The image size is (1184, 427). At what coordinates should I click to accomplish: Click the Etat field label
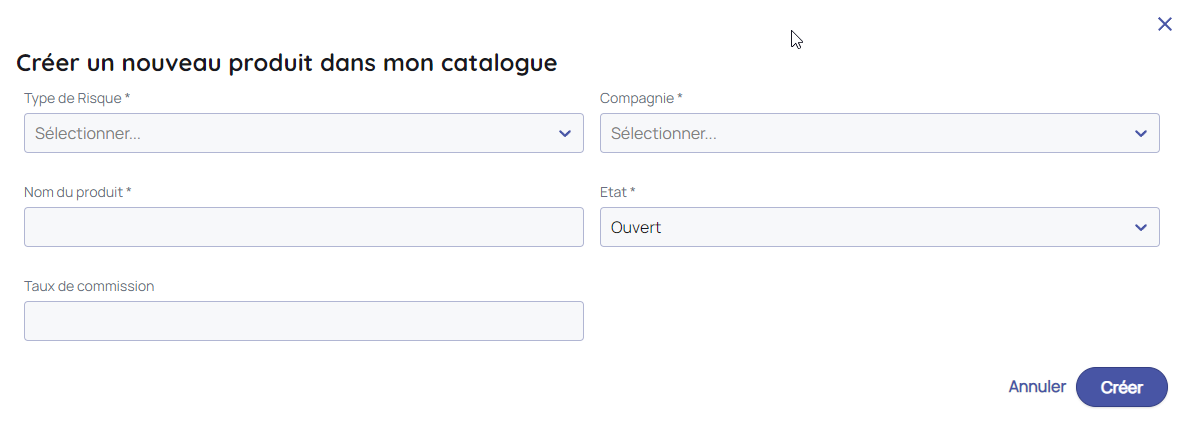pos(617,192)
